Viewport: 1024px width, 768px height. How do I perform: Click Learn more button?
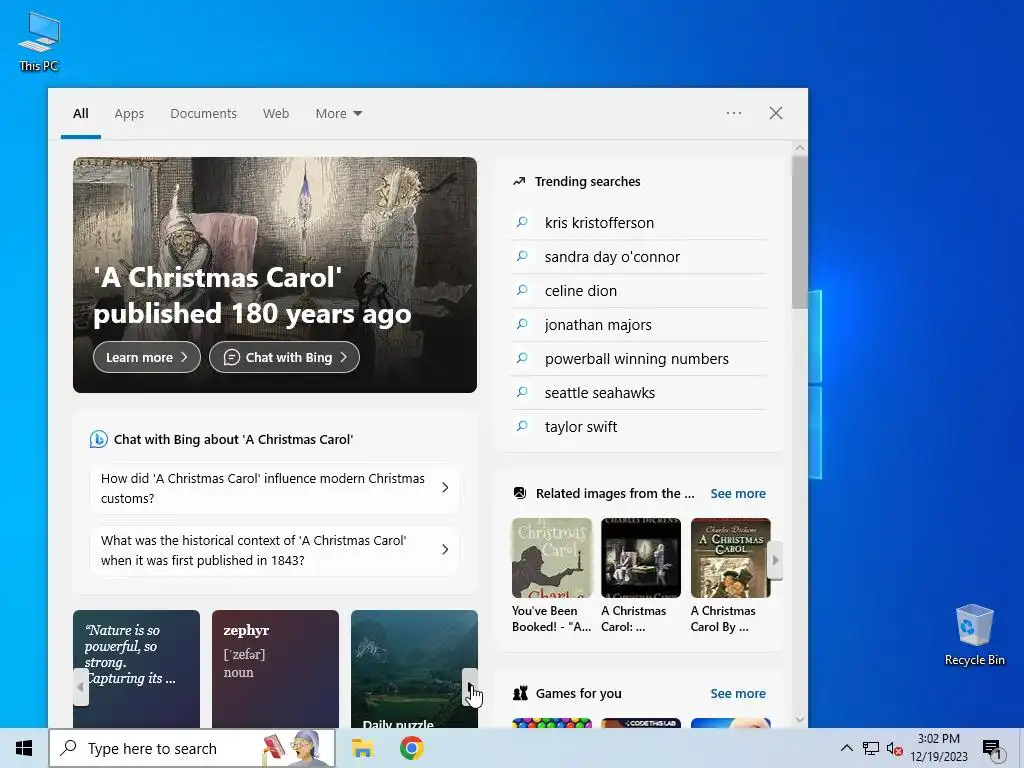click(147, 357)
